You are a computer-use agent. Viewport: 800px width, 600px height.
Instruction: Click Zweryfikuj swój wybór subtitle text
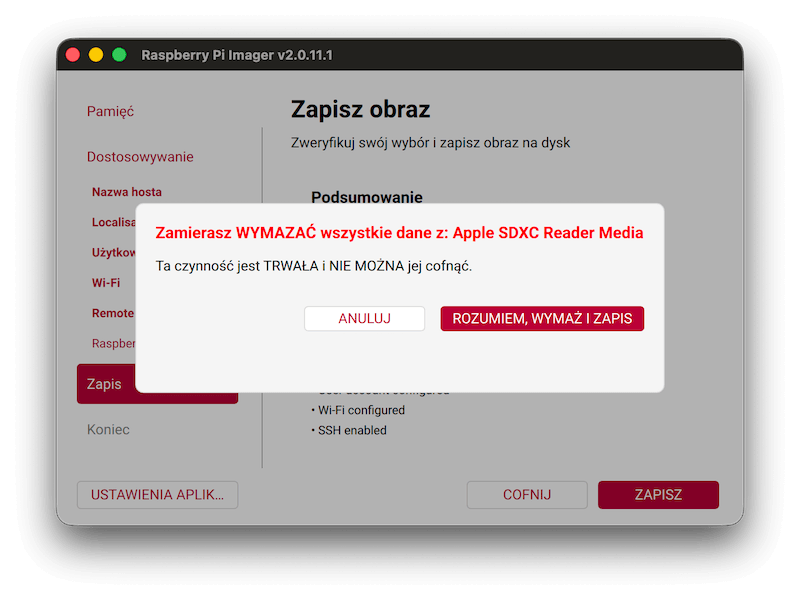click(x=430, y=143)
